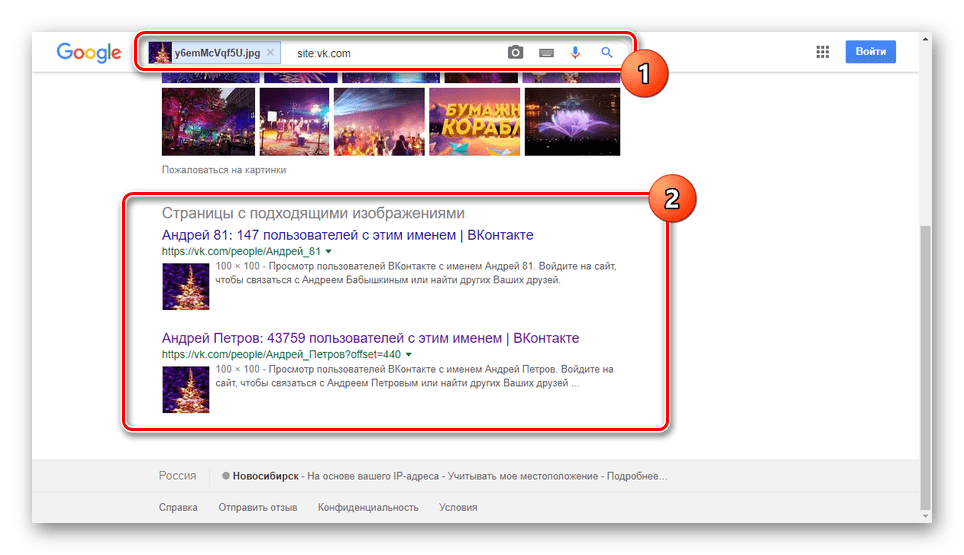Open Отправить отзыв footer link
The width and height of the screenshot is (964, 555).
click(x=258, y=507)
